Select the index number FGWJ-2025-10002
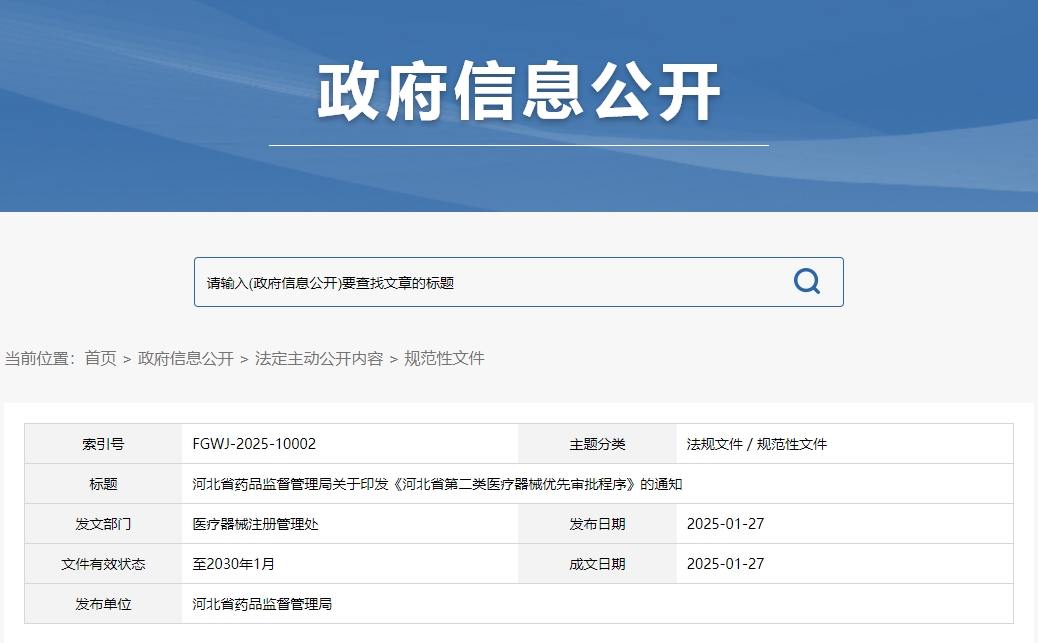Image resolution: width=1038 pixels, height=643 pixels. point(255,443)
